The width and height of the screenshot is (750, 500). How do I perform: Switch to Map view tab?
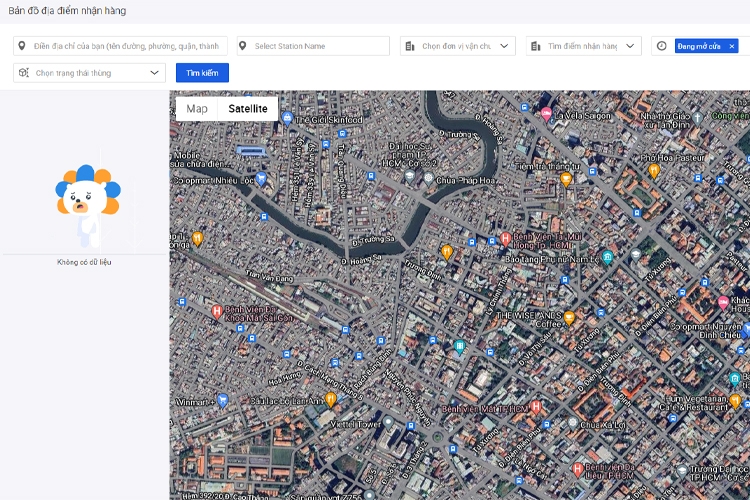click(x=197, y=108)
